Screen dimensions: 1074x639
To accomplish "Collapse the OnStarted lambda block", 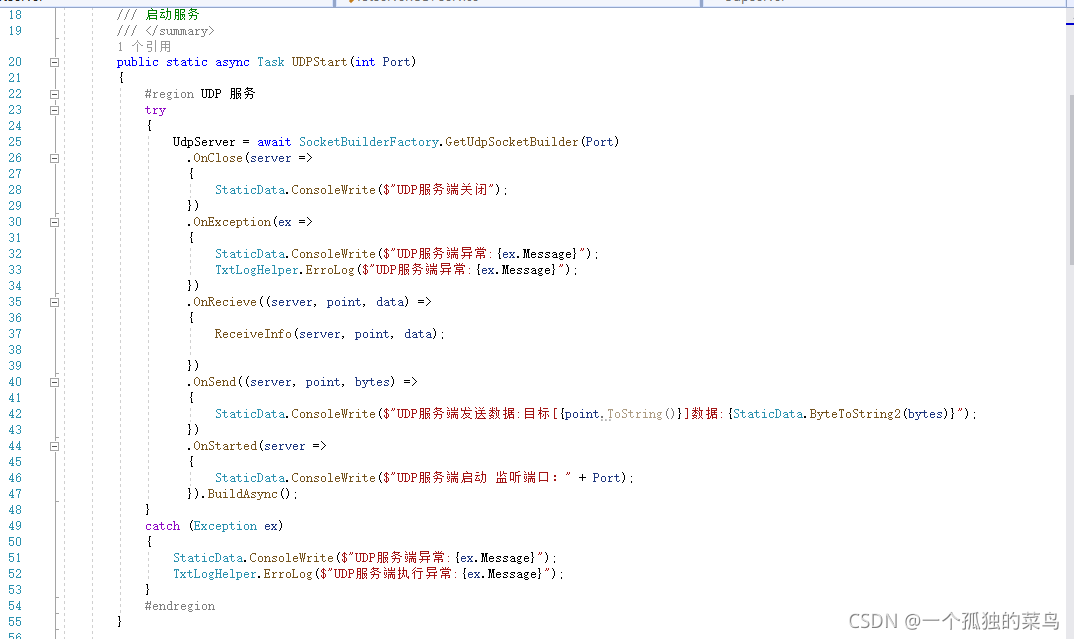I will (55, 445).
